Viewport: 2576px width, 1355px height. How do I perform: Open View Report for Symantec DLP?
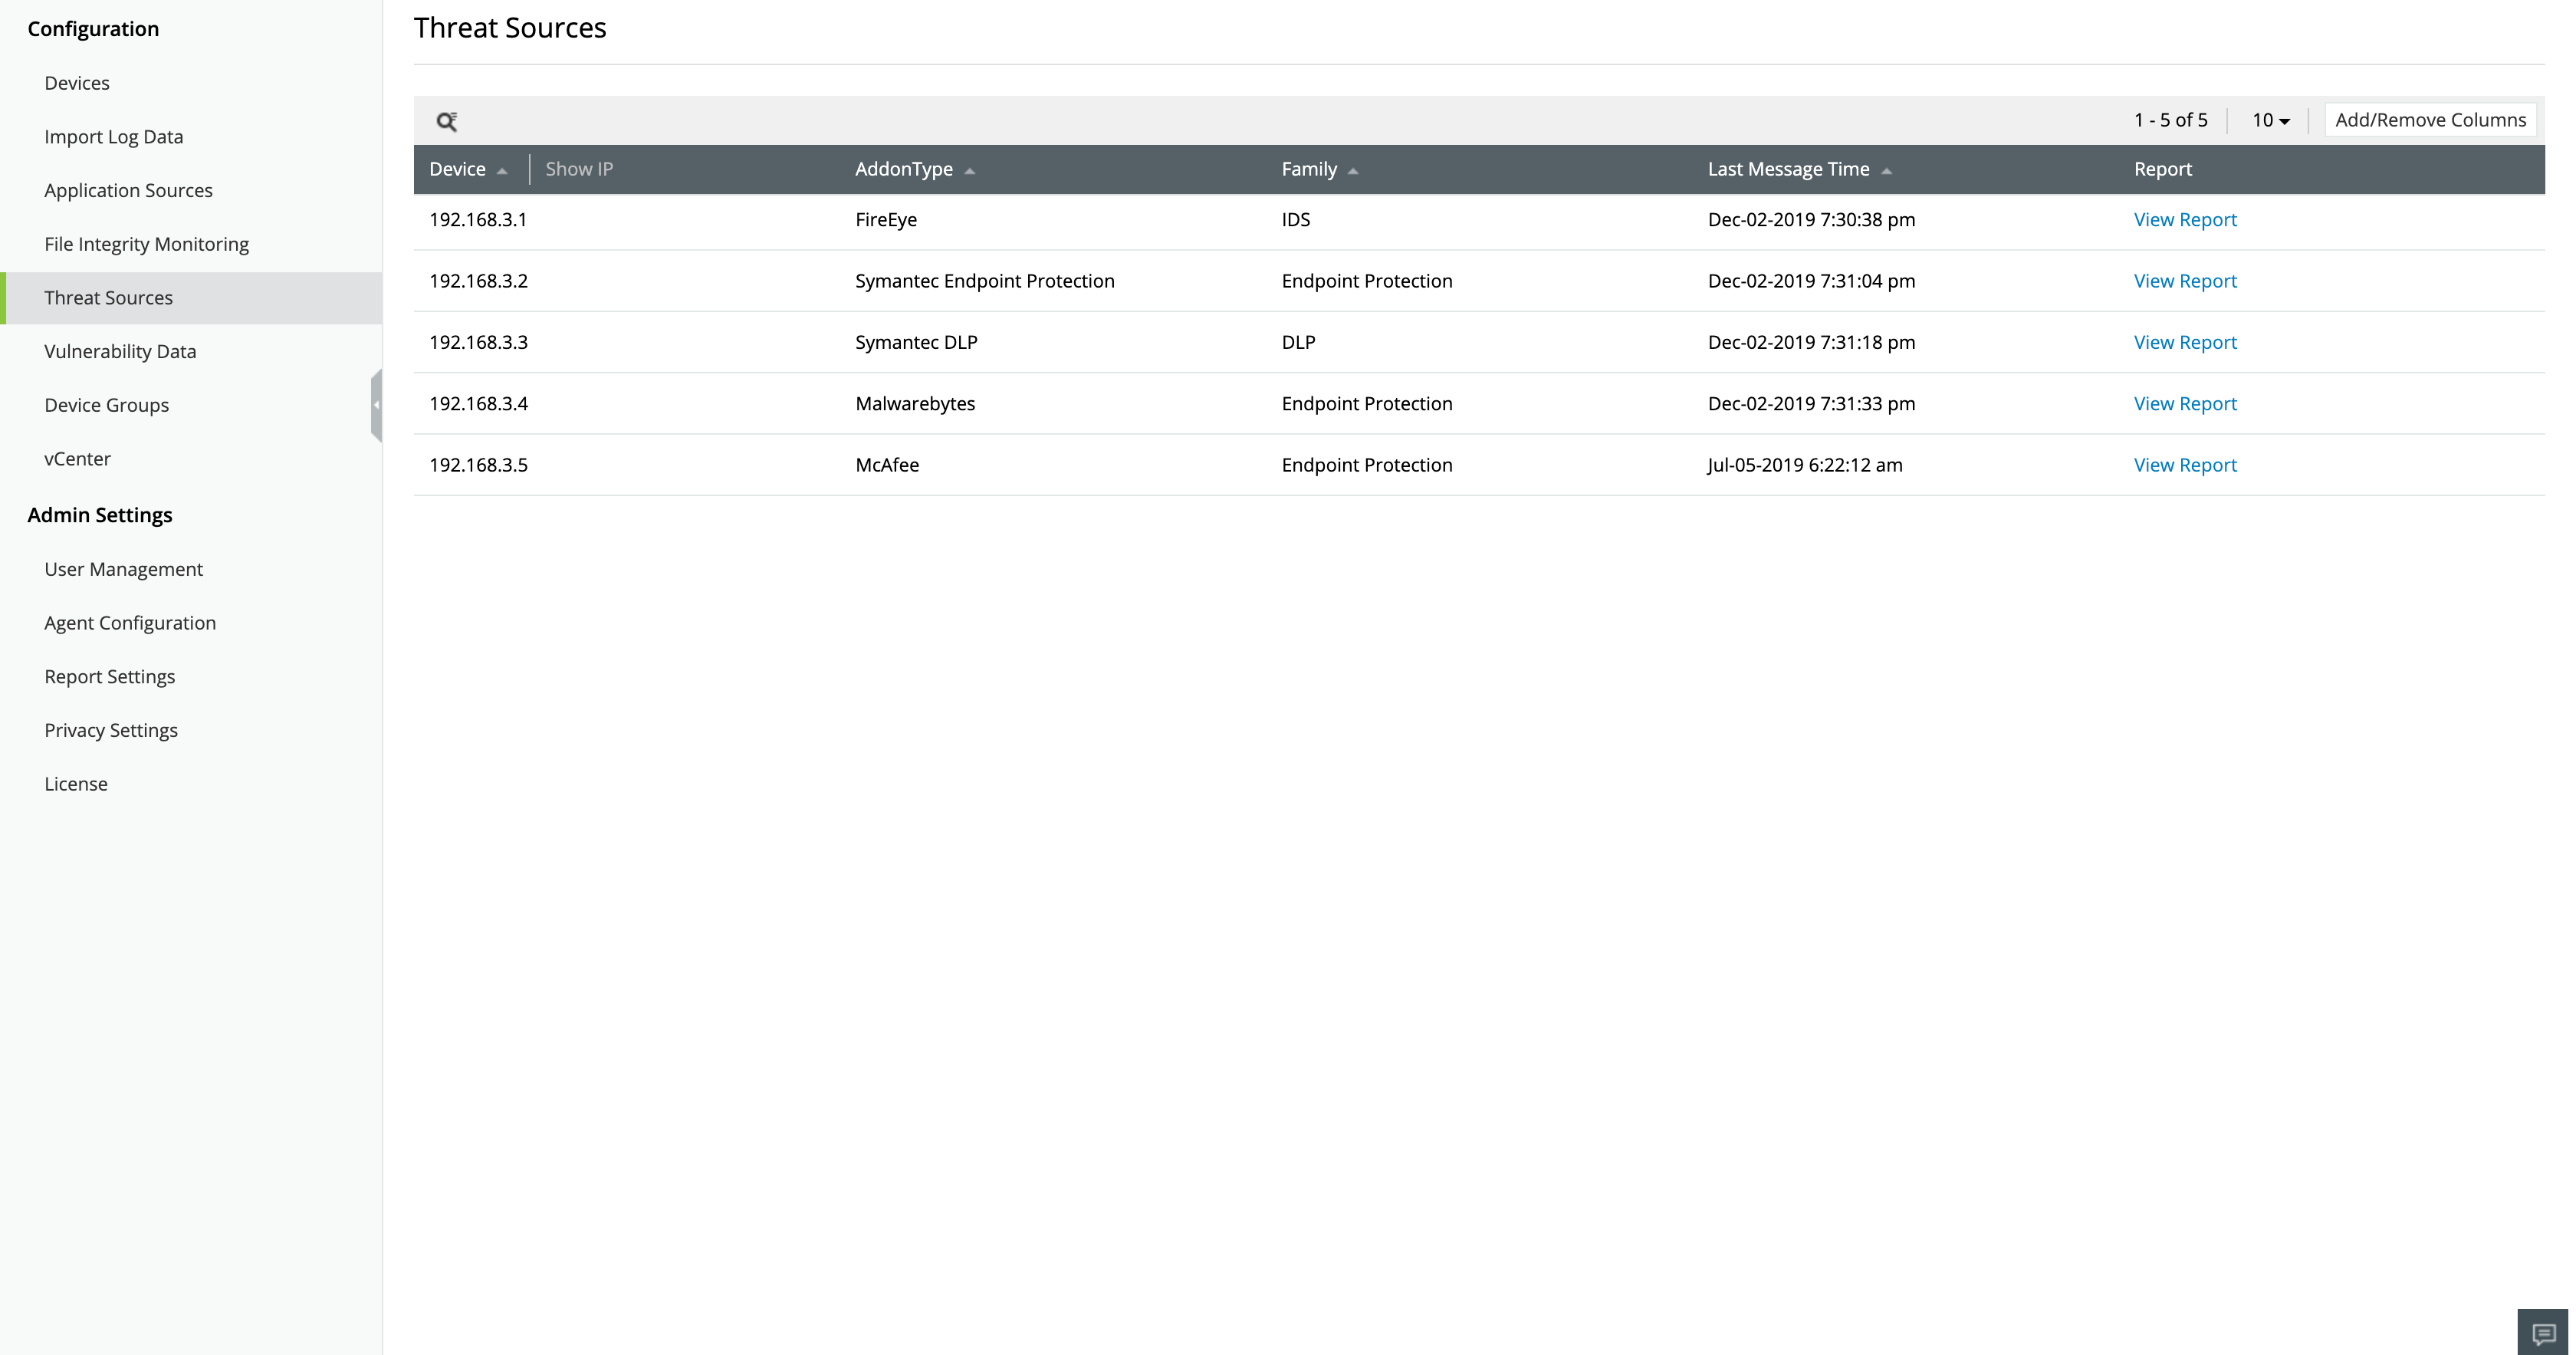coord(2184,342)
